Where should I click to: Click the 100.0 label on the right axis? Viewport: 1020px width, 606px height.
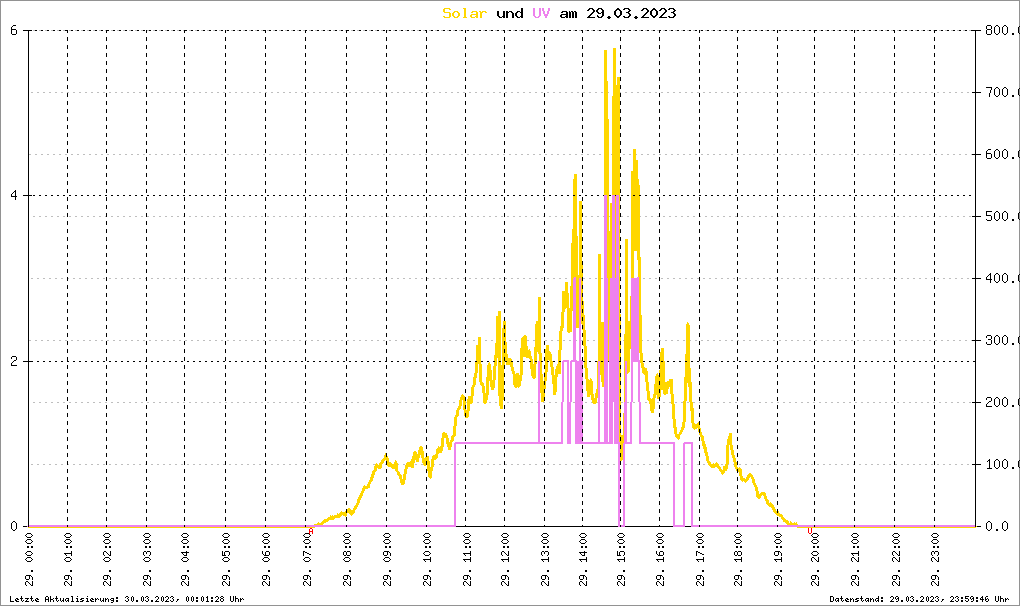tap(998, 464)
